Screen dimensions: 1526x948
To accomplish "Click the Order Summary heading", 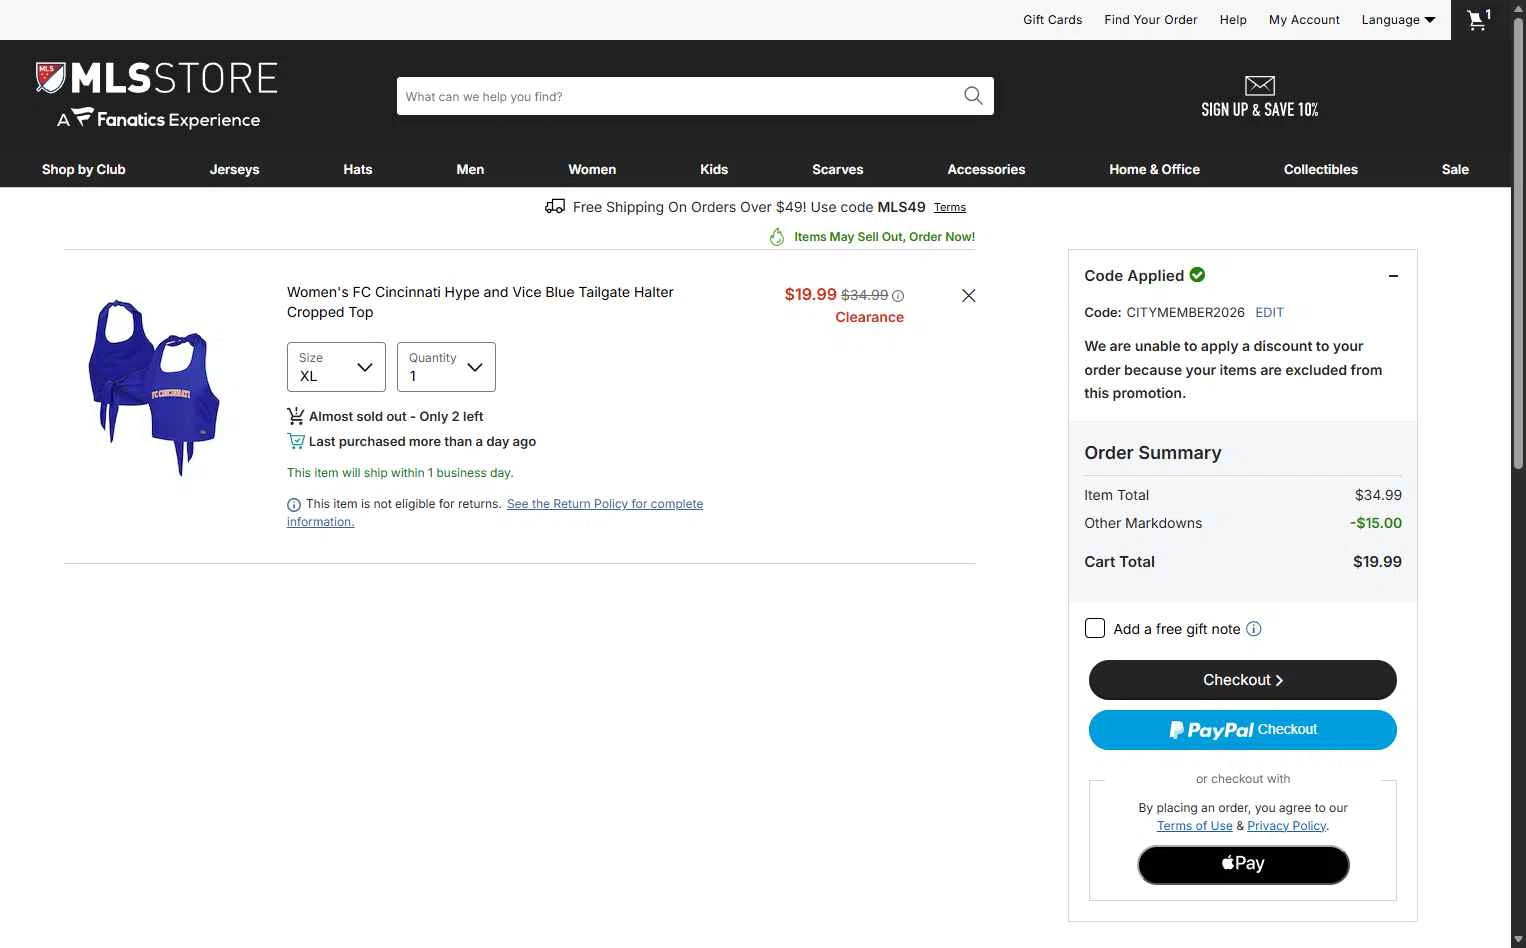I will (x=1153, y=453).
